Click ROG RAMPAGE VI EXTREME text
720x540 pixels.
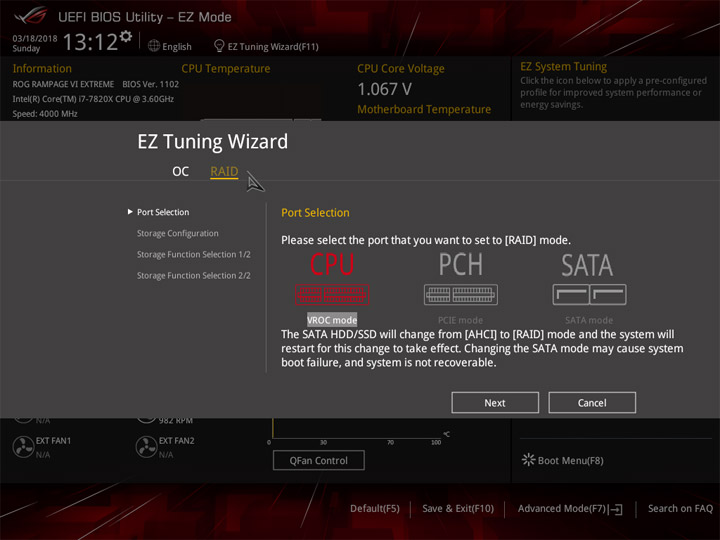point(63,84)
